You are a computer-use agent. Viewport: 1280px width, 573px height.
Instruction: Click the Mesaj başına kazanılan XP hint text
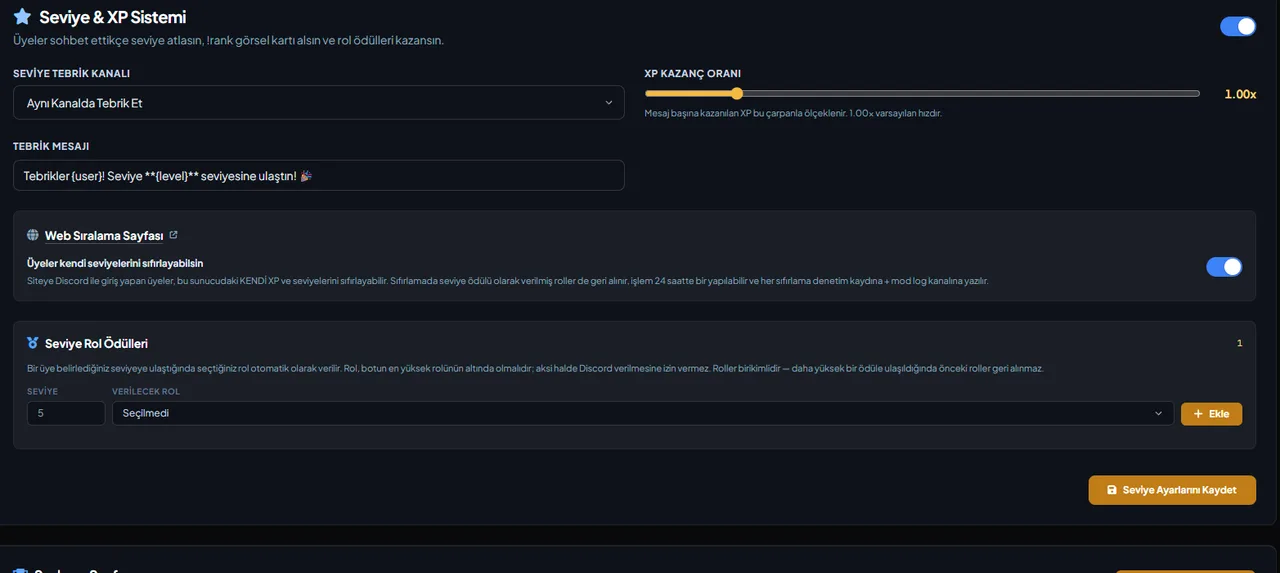[x=793, y=113]
